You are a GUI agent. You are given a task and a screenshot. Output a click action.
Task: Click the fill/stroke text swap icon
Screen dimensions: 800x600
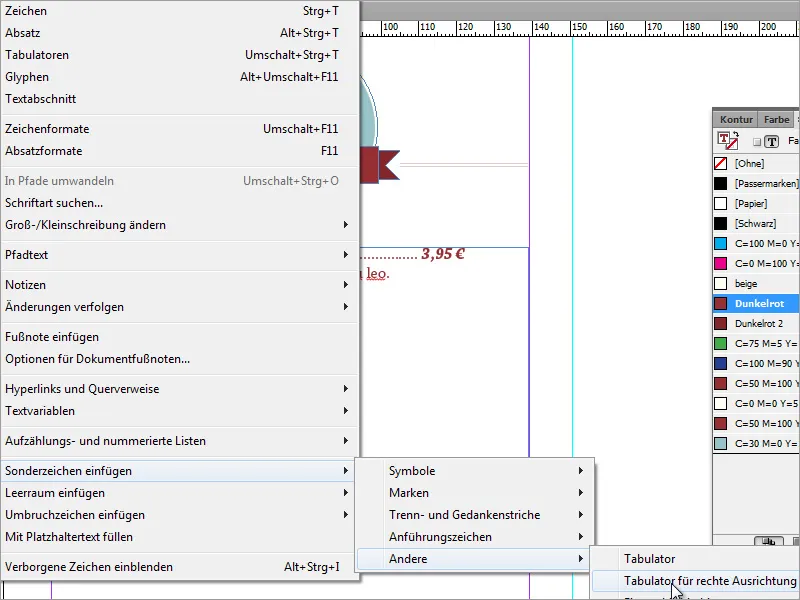click(728, 140)
